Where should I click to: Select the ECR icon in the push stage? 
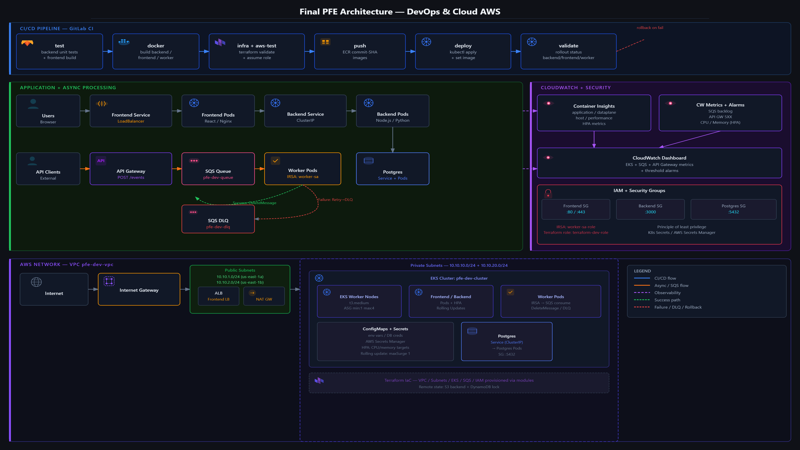(325, 42)
